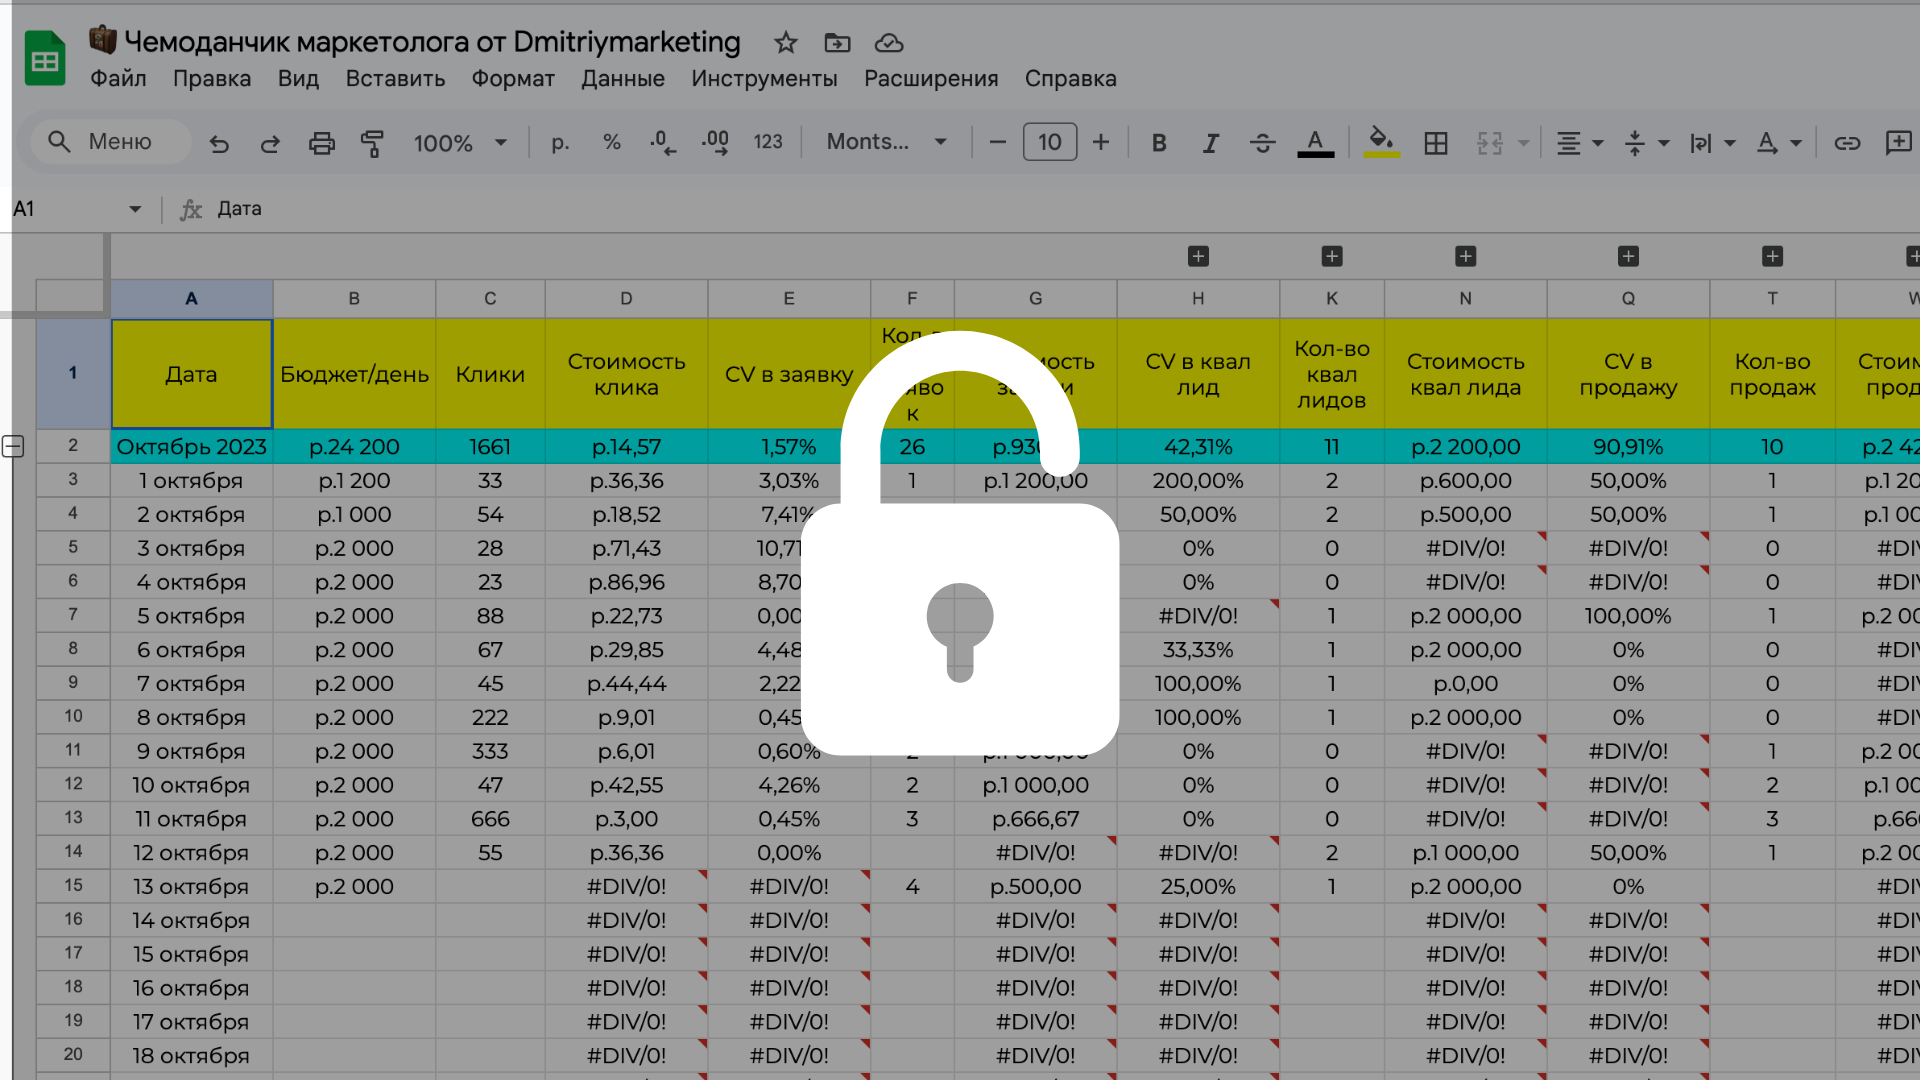Viewport: 1920px width, 1080px height.
Task: Click the Insert comment icon
Action: tap(1898, 143)
